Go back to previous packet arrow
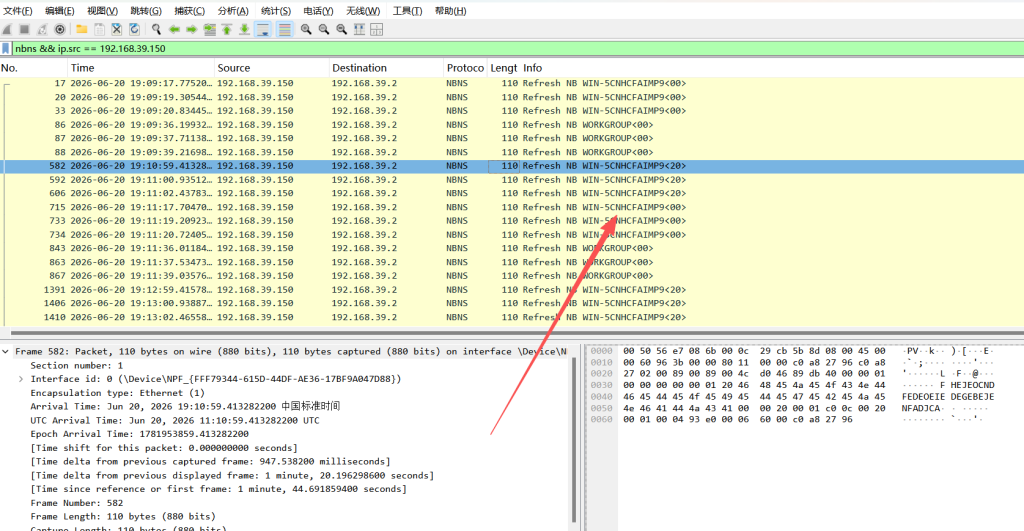The height and width of the screenshot is (531, 1024). (174, 29)
